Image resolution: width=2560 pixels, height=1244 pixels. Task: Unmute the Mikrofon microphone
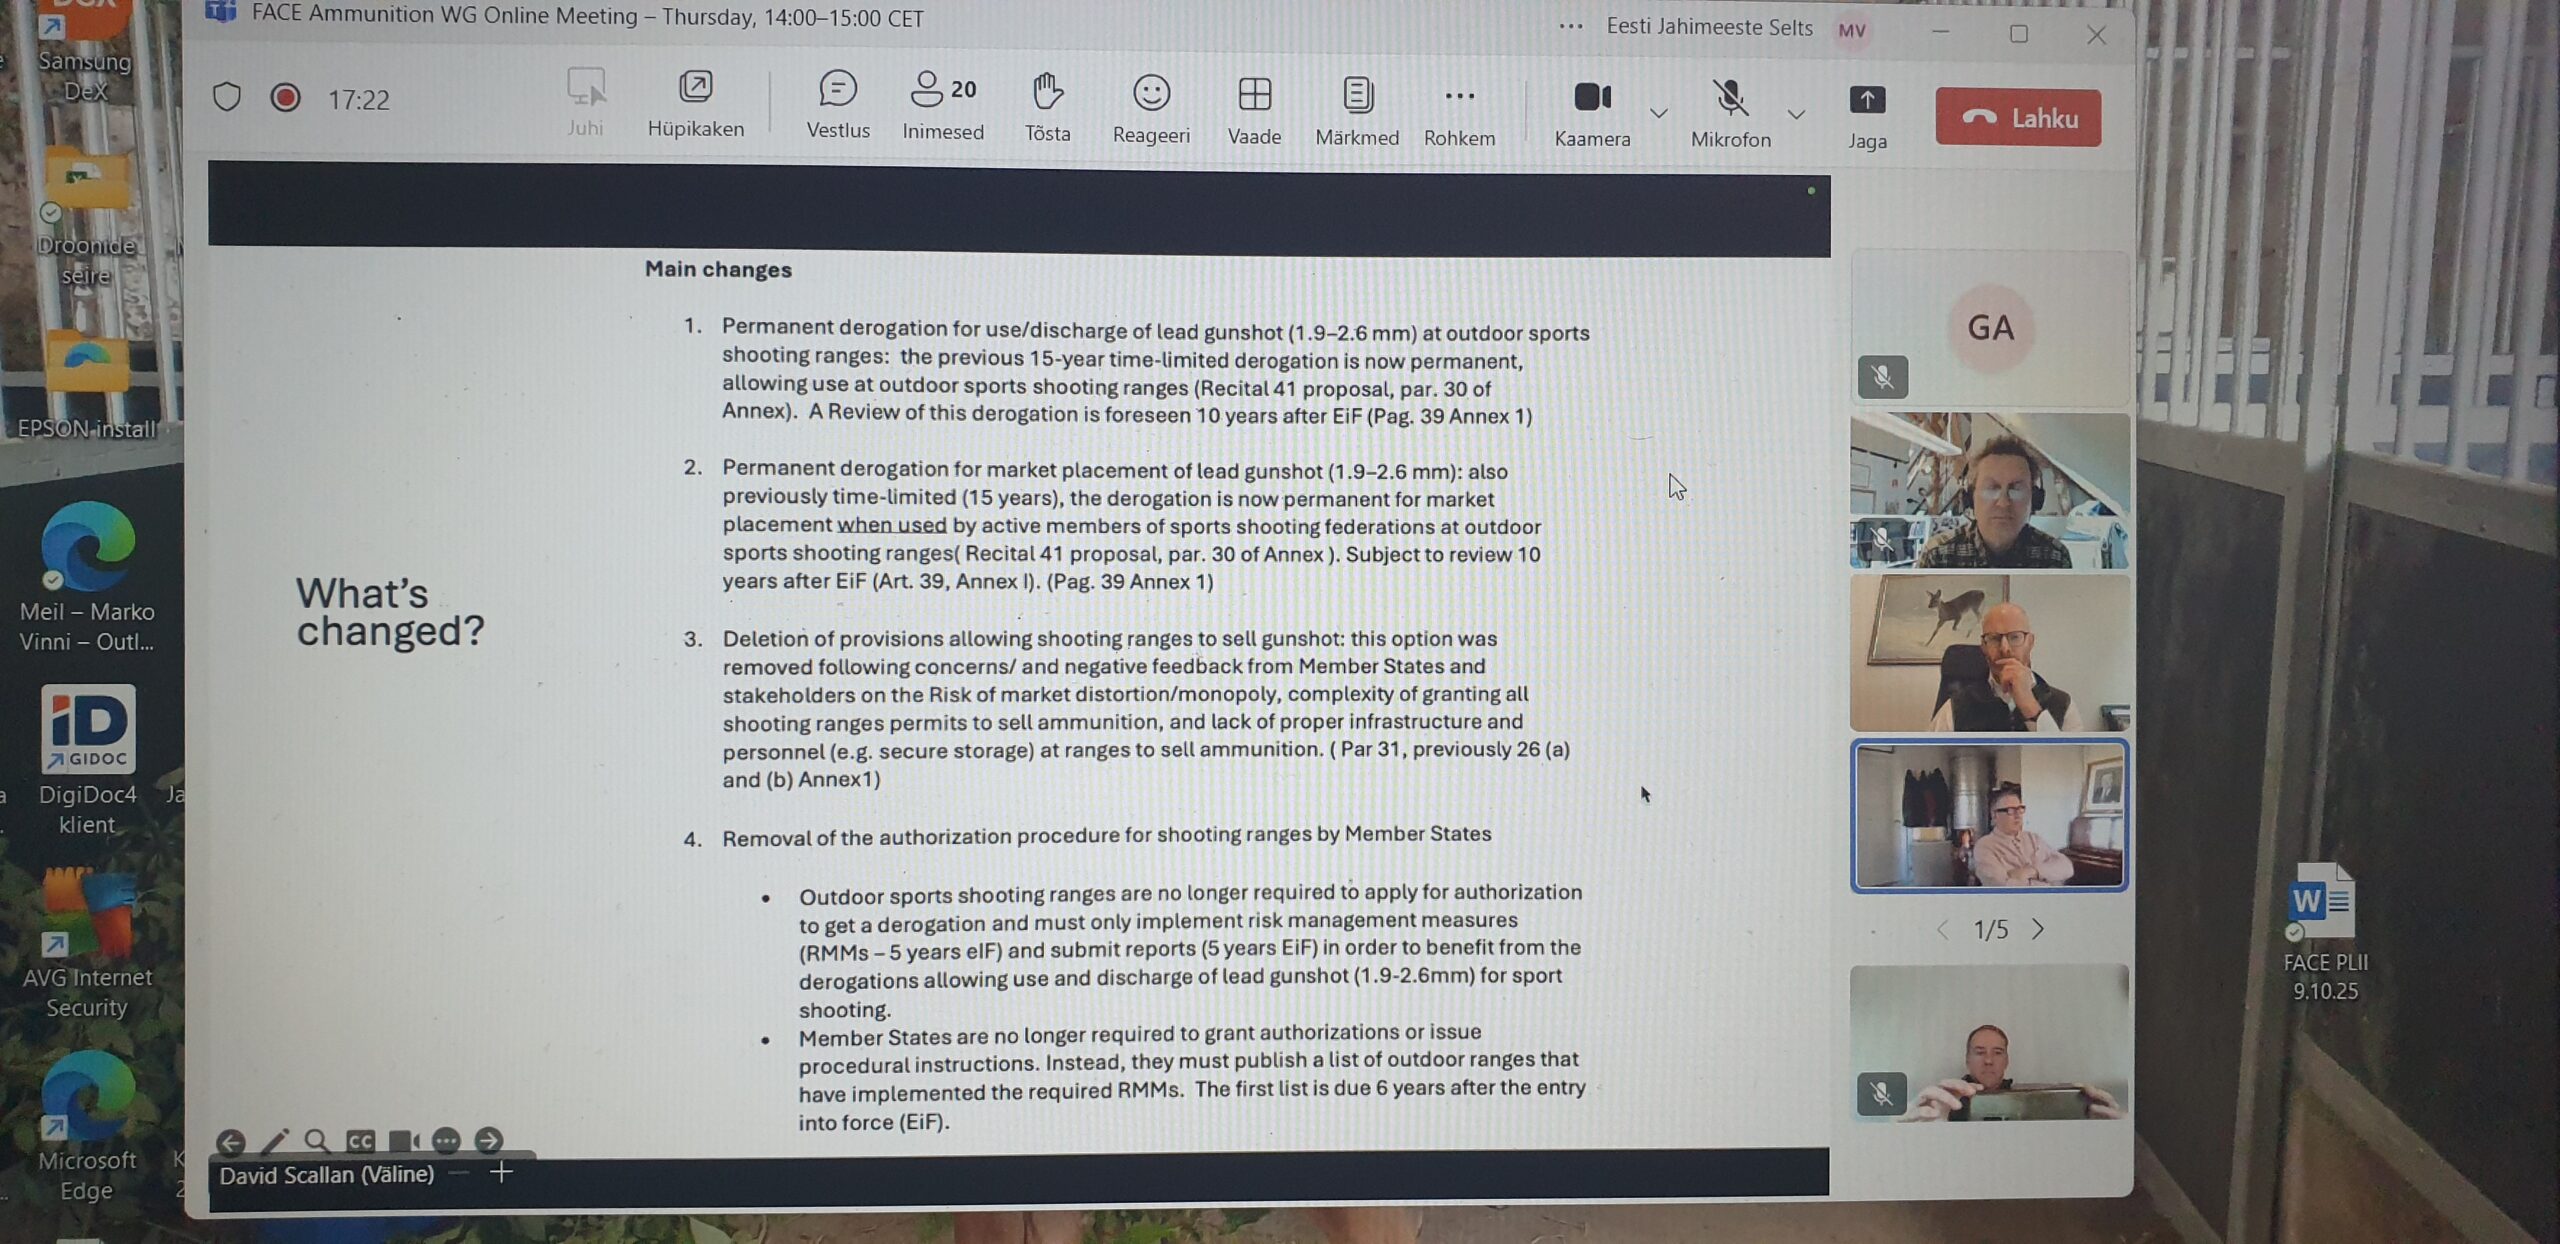click(1729, 100)
